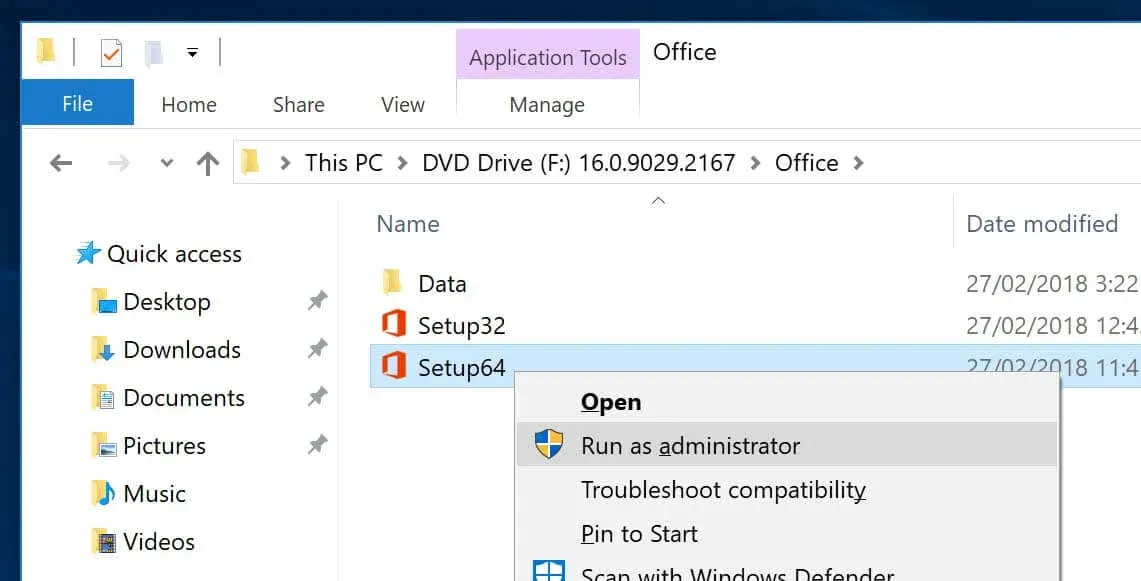Select Pin to Start option
The height and width of the screenshot is (581, 1141).
click(x=639, y=534)
